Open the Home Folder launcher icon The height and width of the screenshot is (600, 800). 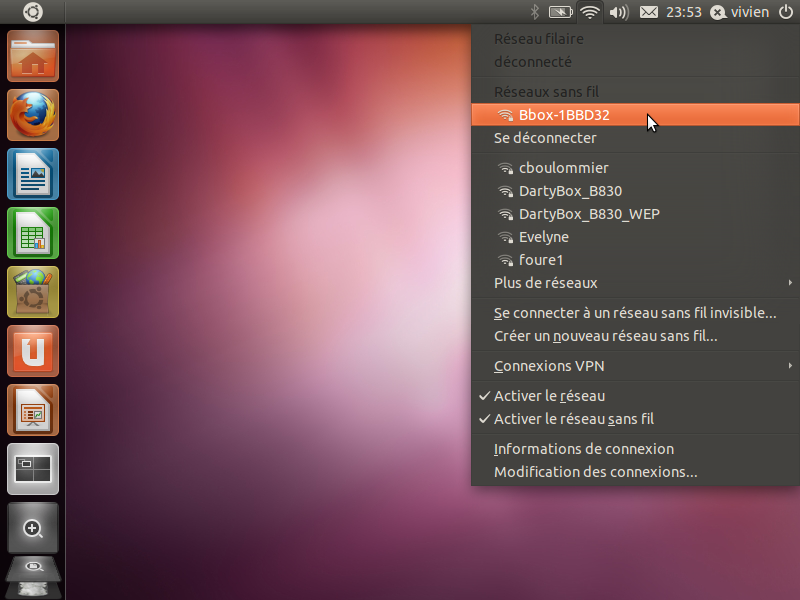click(x=33, y=56)
